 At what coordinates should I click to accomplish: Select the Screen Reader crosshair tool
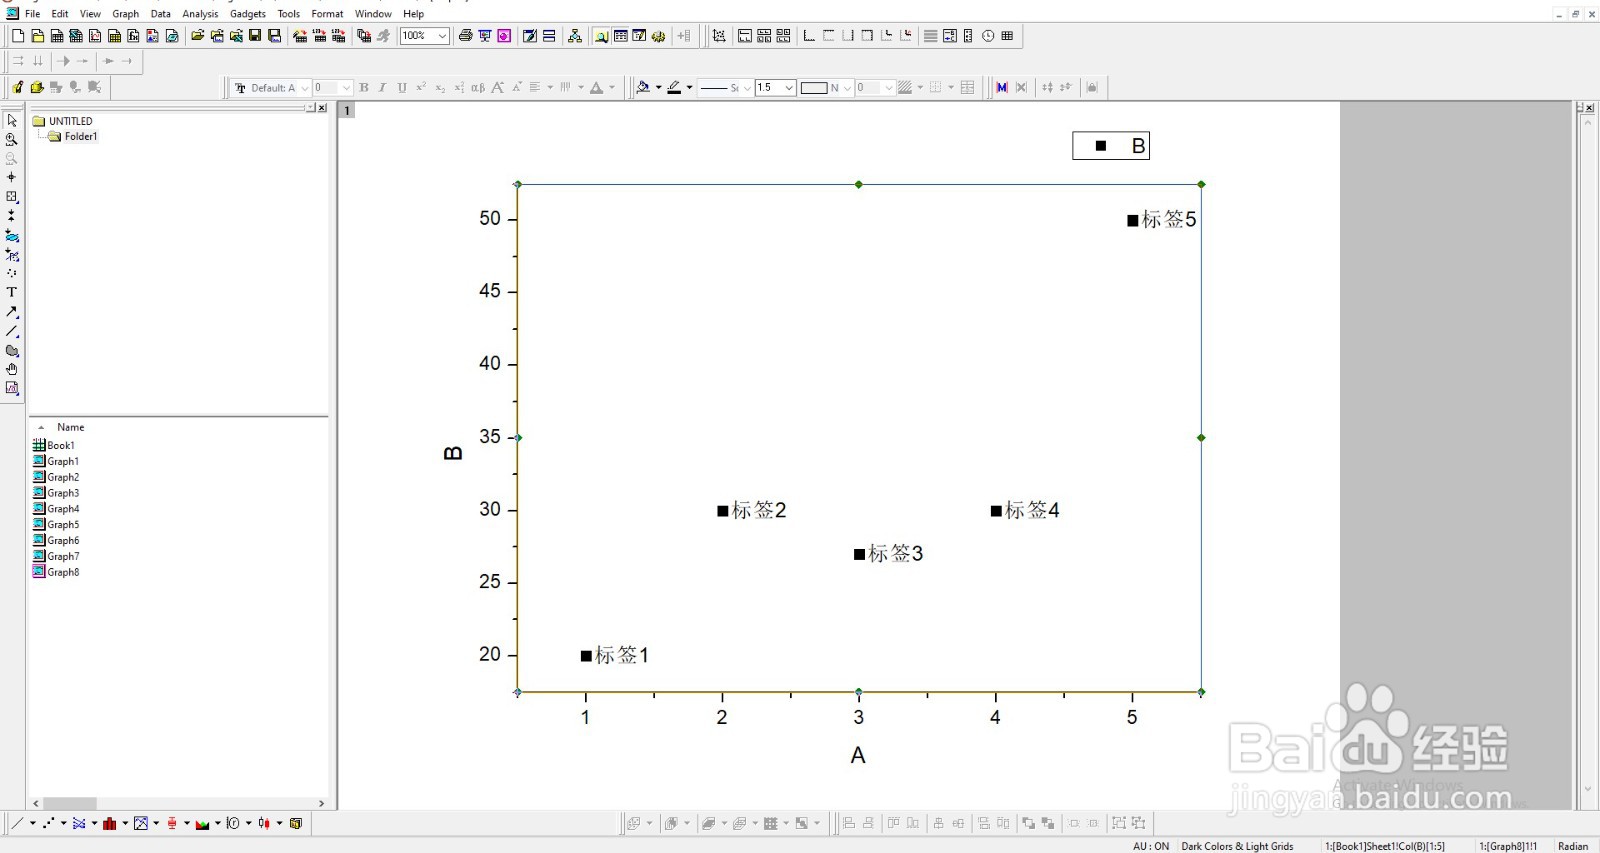point(12,177)
